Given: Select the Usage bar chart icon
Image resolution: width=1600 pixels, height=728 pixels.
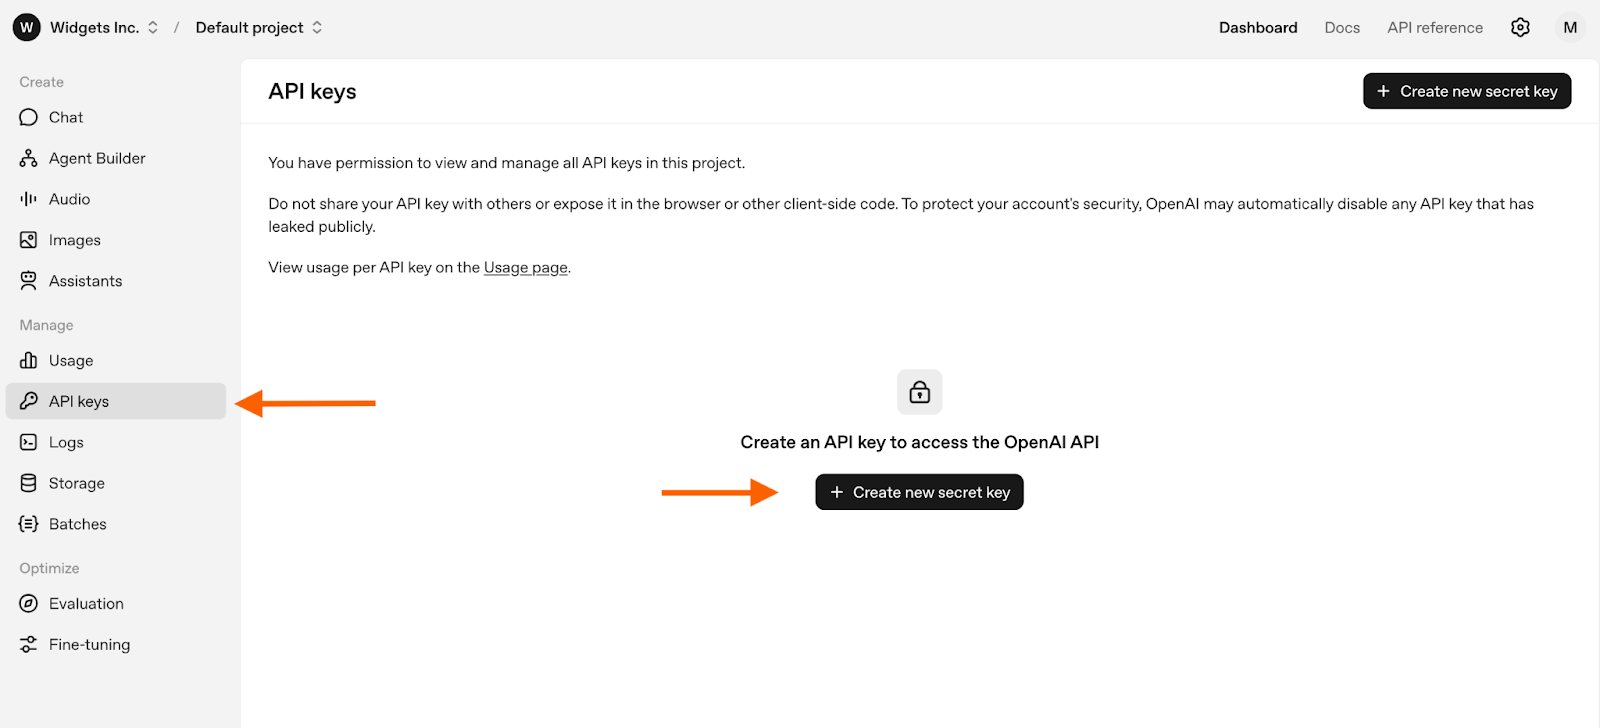Looking at the screenshot, I should pos(28,360).
